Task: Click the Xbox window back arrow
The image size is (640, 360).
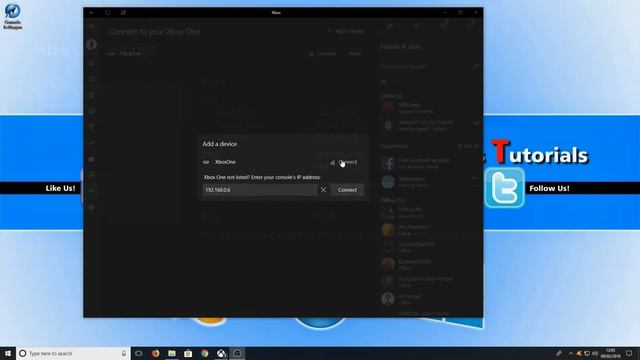Action: 91,13
